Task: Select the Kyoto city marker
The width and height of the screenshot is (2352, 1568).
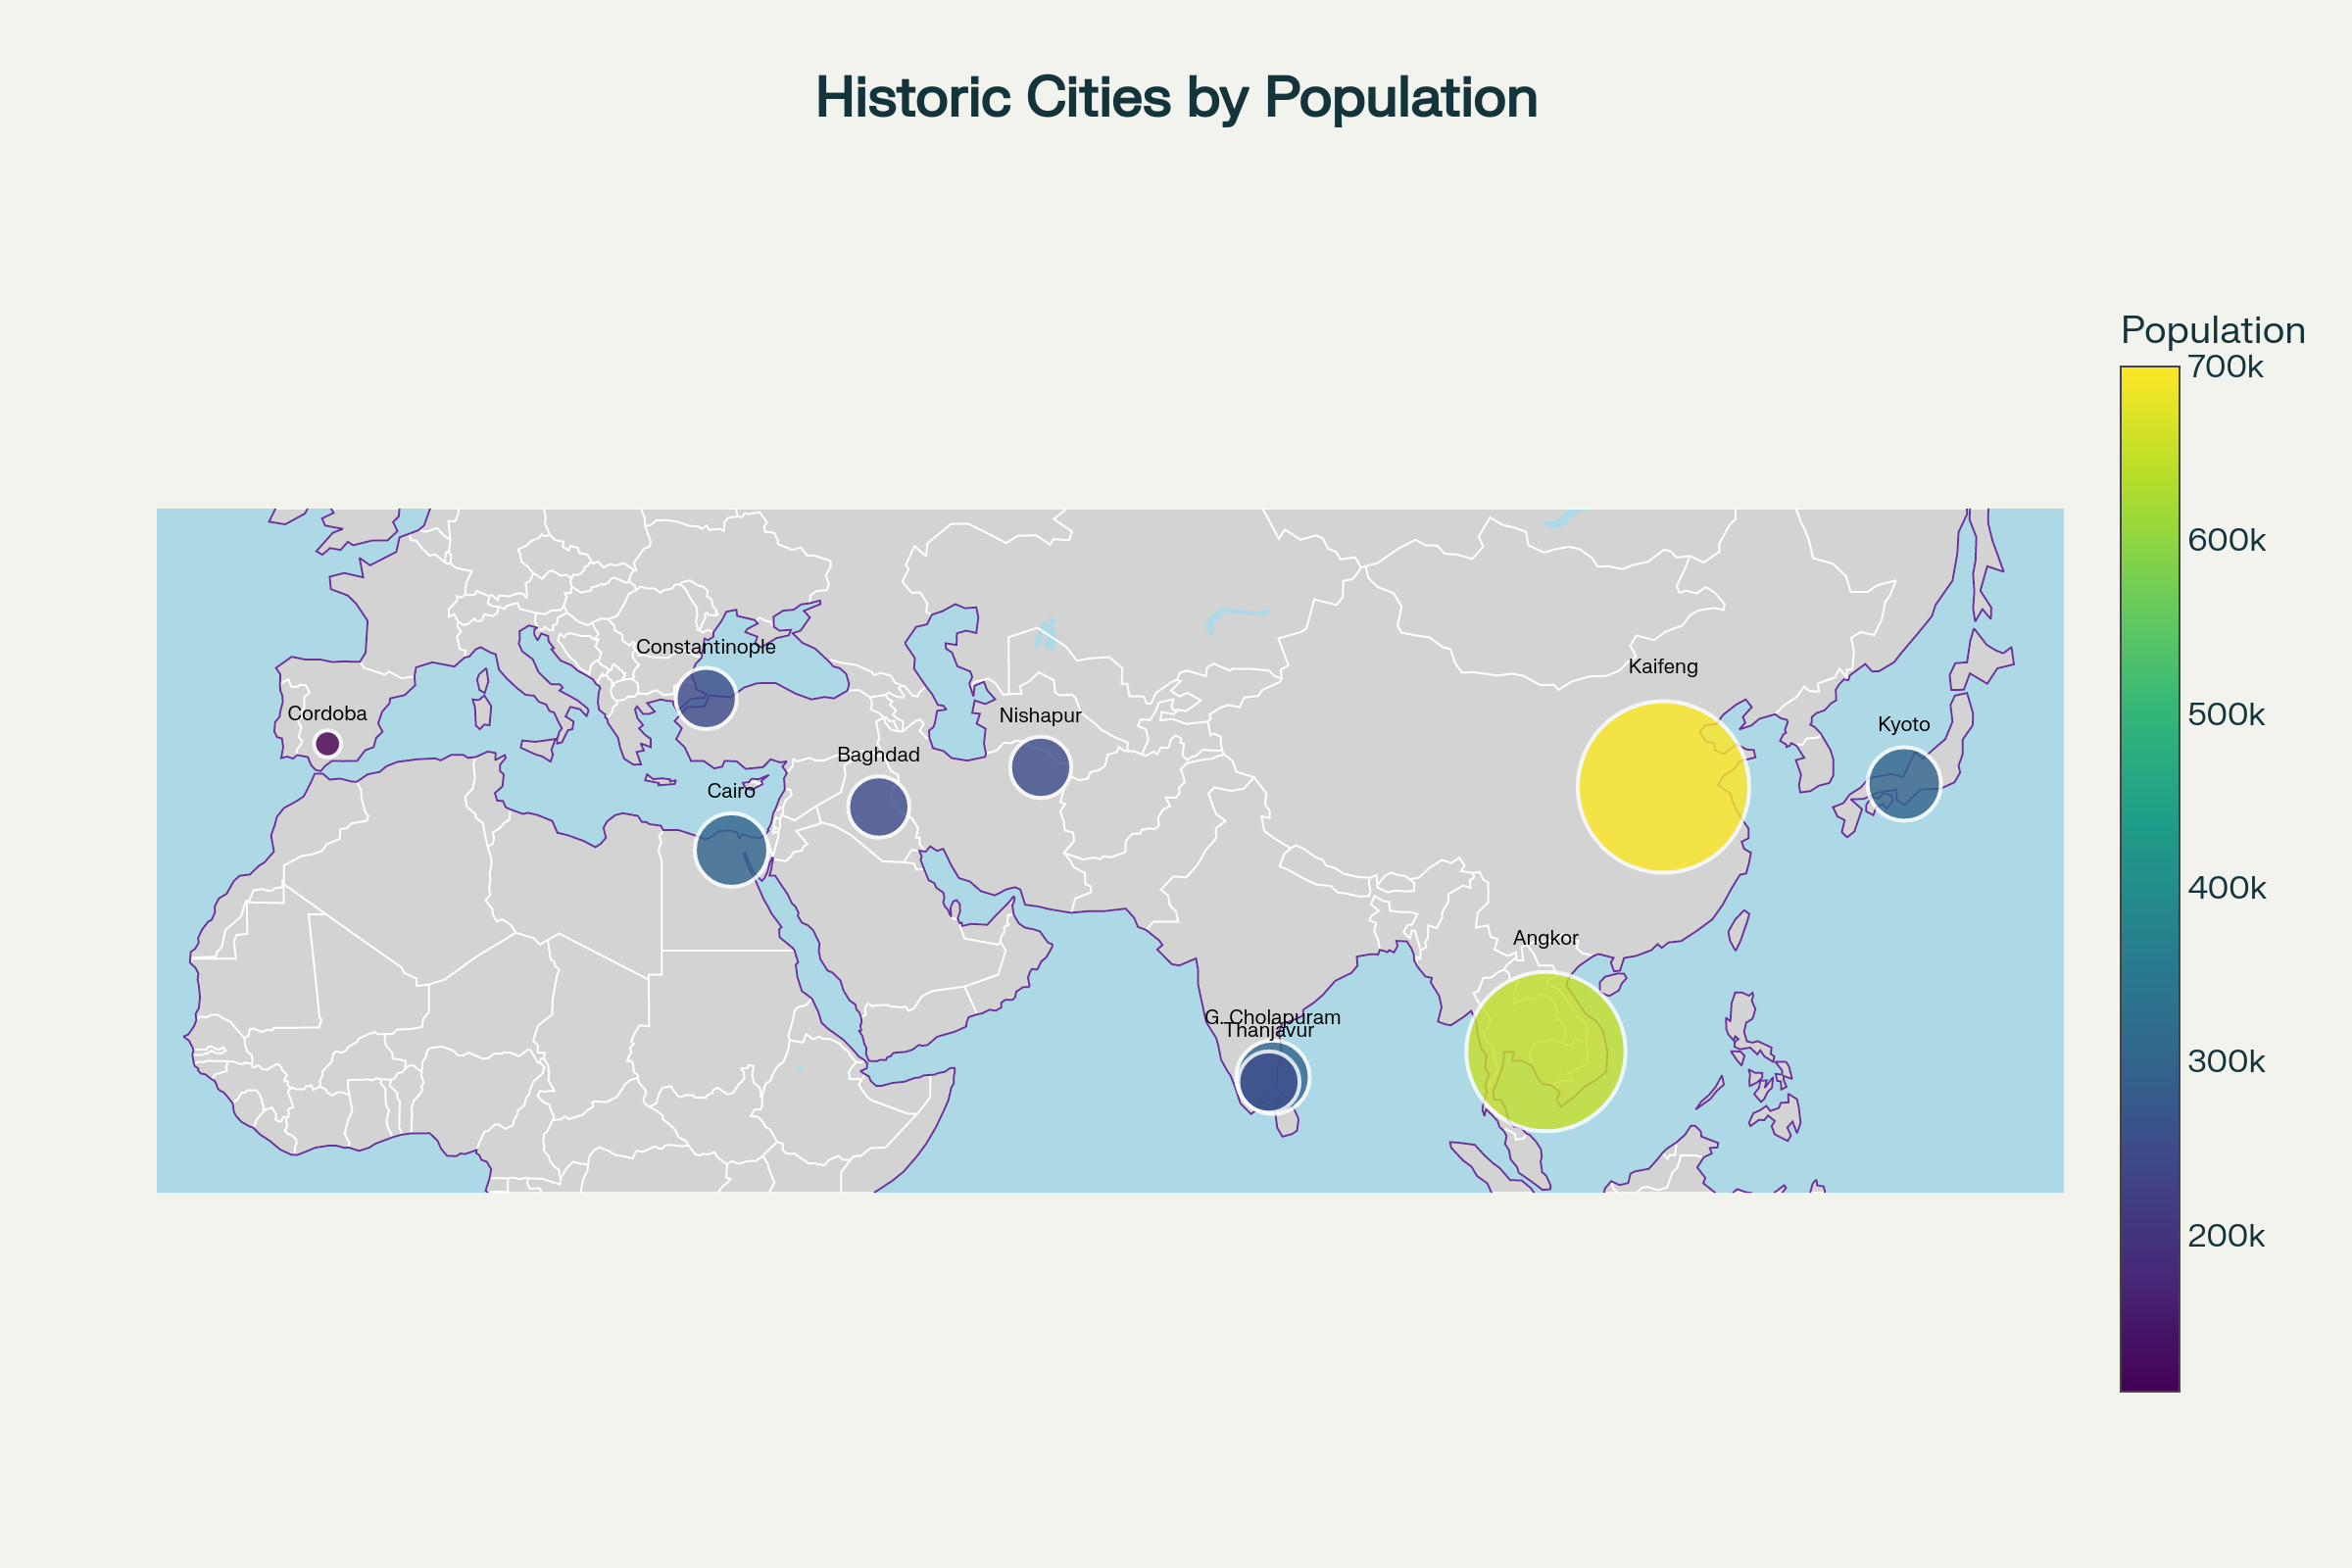Action: pos(1903,784)
